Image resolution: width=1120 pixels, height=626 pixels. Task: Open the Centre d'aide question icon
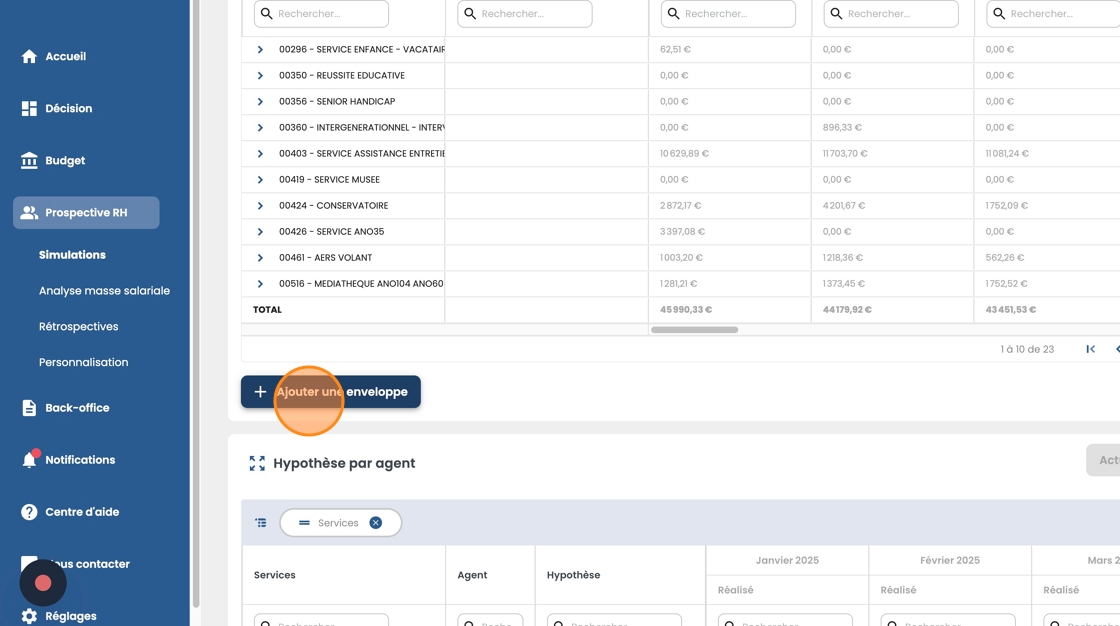(x=29, y=512)
